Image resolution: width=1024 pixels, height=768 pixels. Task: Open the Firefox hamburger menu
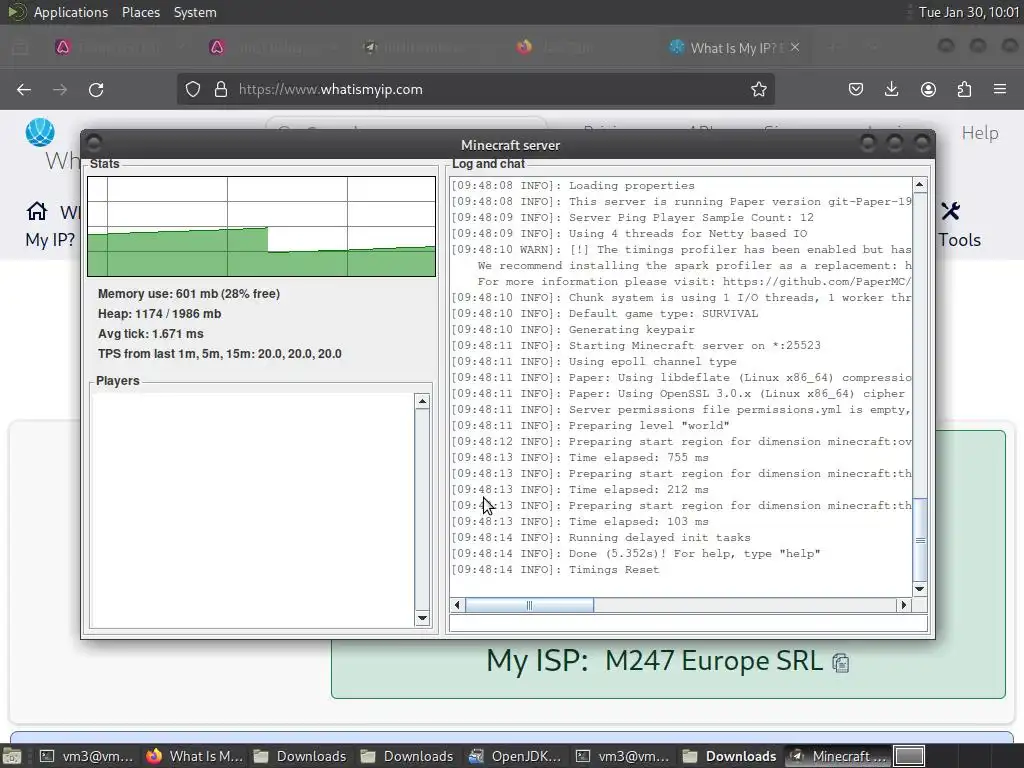click(x=1000, y=89)
